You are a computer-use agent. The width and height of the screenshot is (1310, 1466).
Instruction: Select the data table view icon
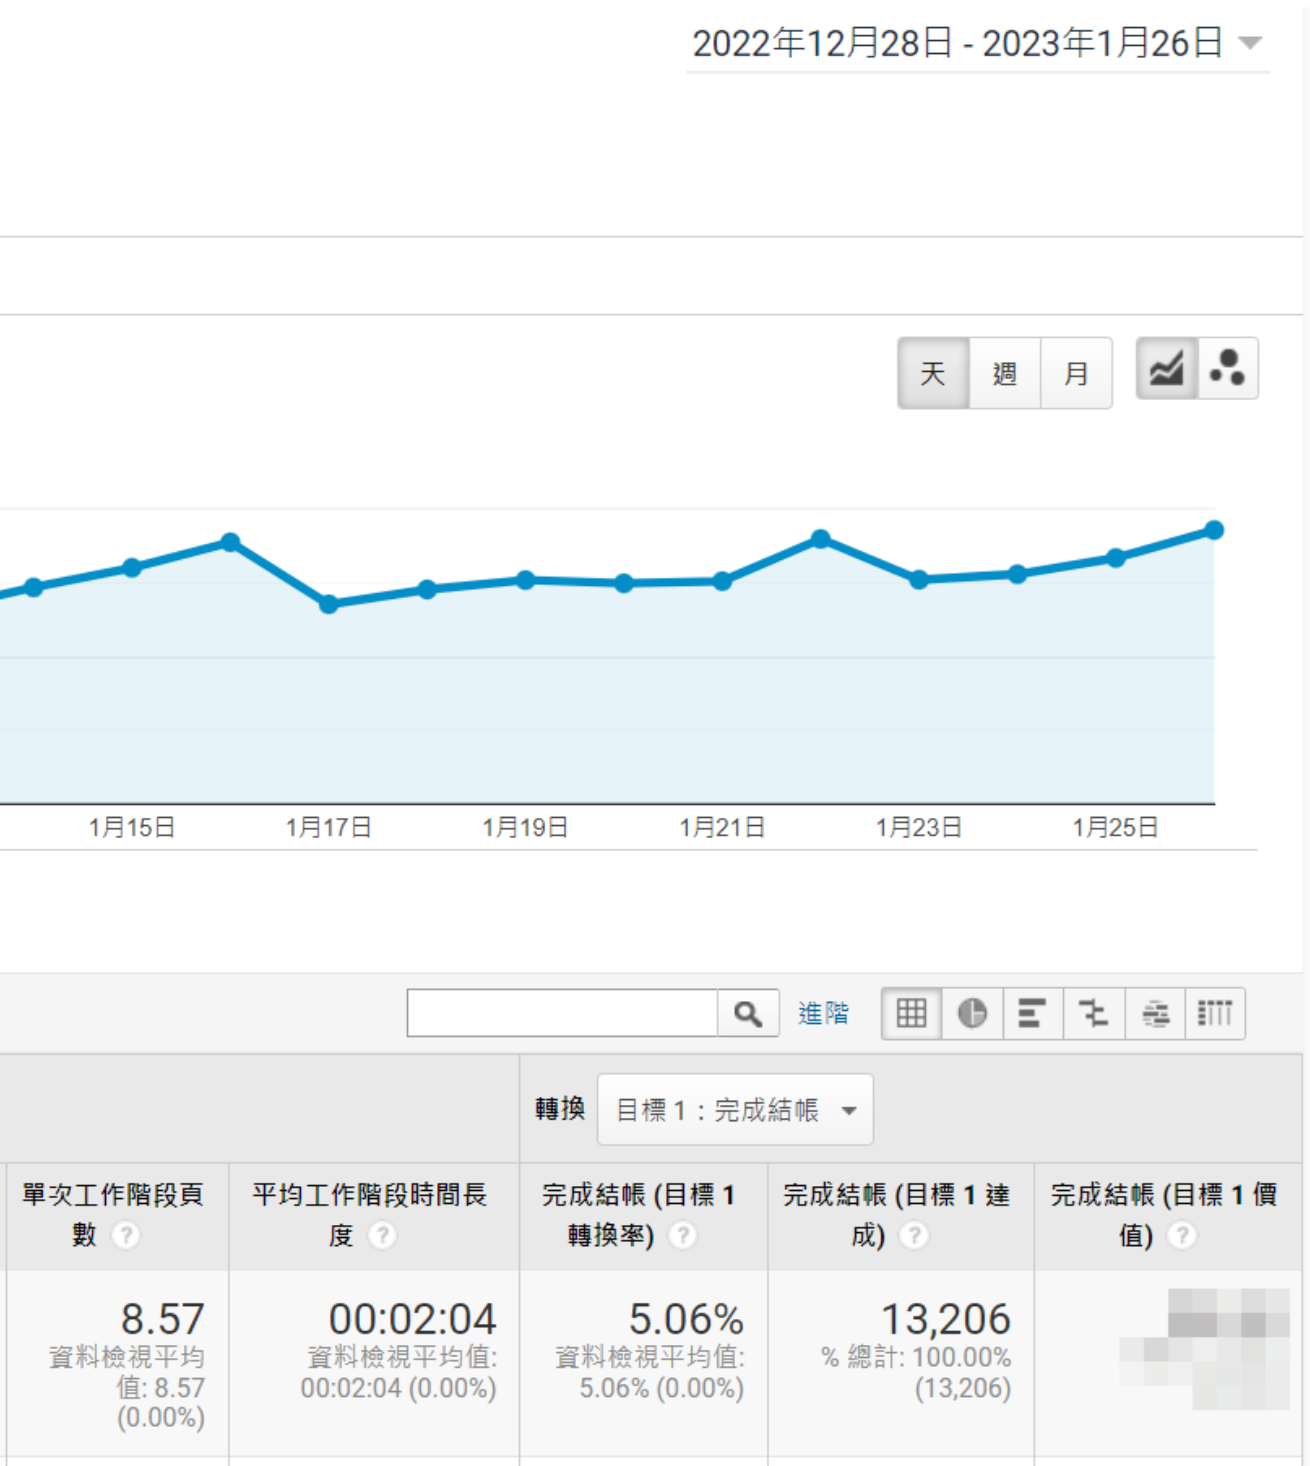click(911, 1014)
